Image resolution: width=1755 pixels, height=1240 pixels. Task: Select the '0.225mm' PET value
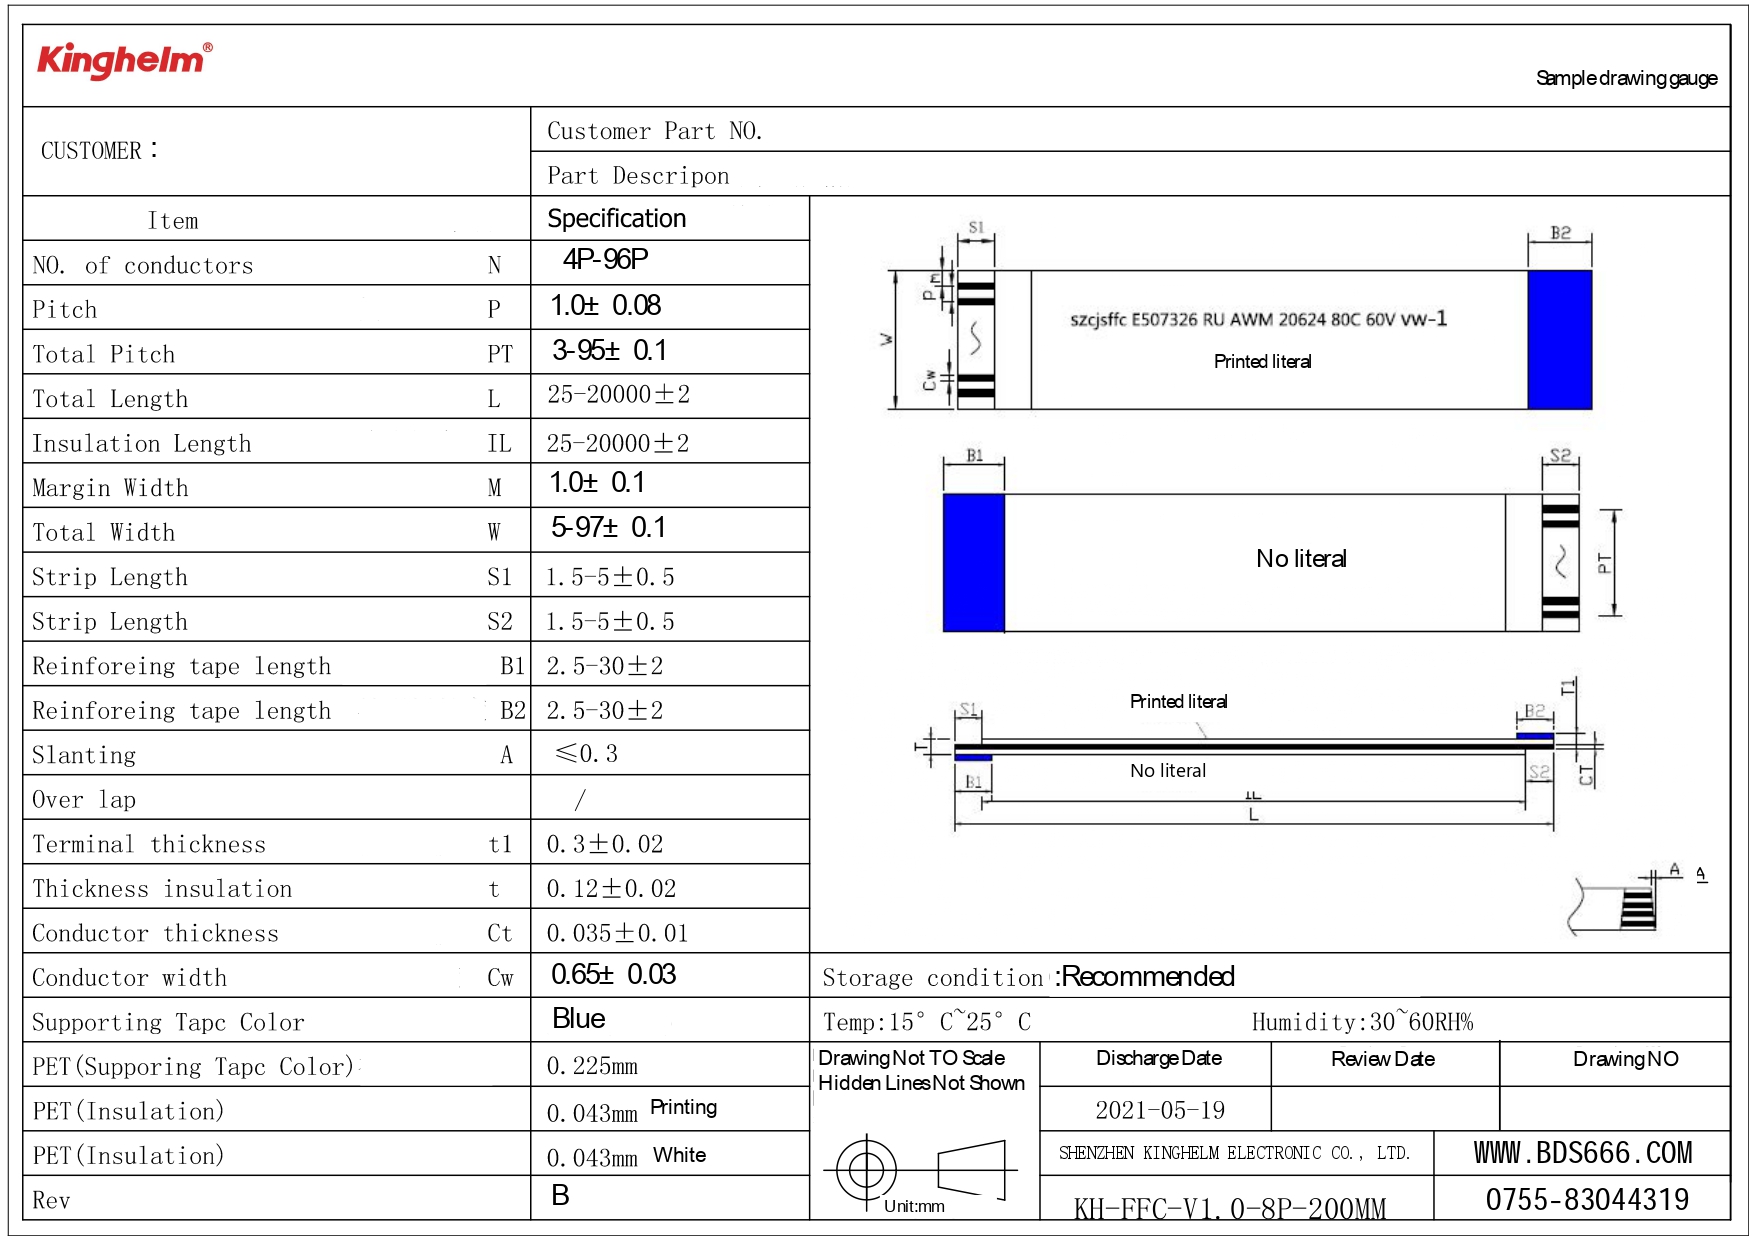tap(593, 1067)
